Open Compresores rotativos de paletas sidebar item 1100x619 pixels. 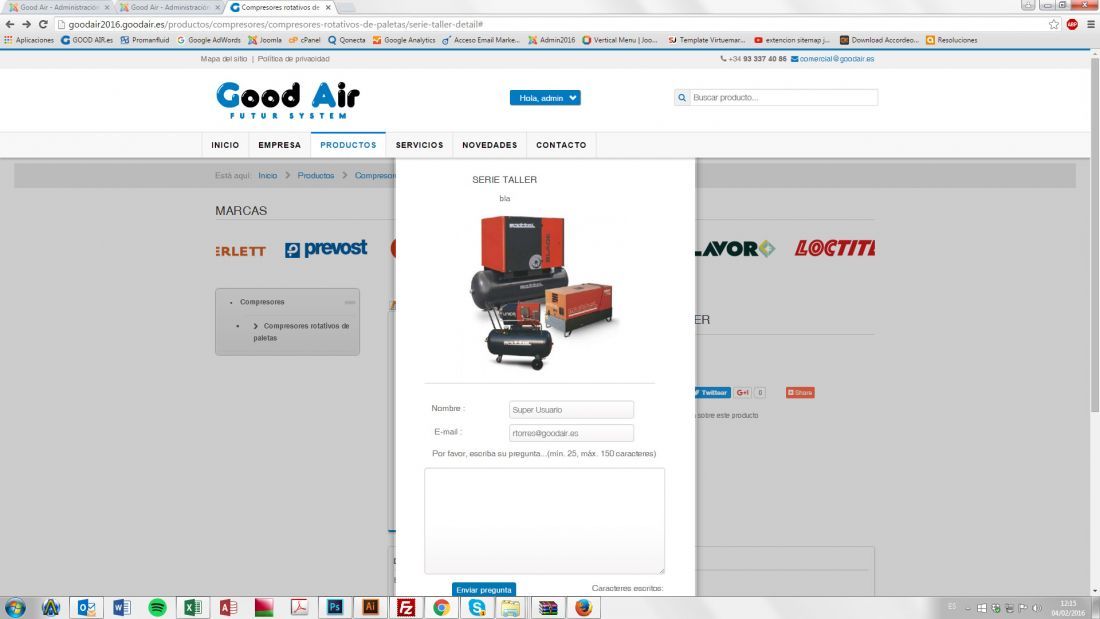coord(302,332)
